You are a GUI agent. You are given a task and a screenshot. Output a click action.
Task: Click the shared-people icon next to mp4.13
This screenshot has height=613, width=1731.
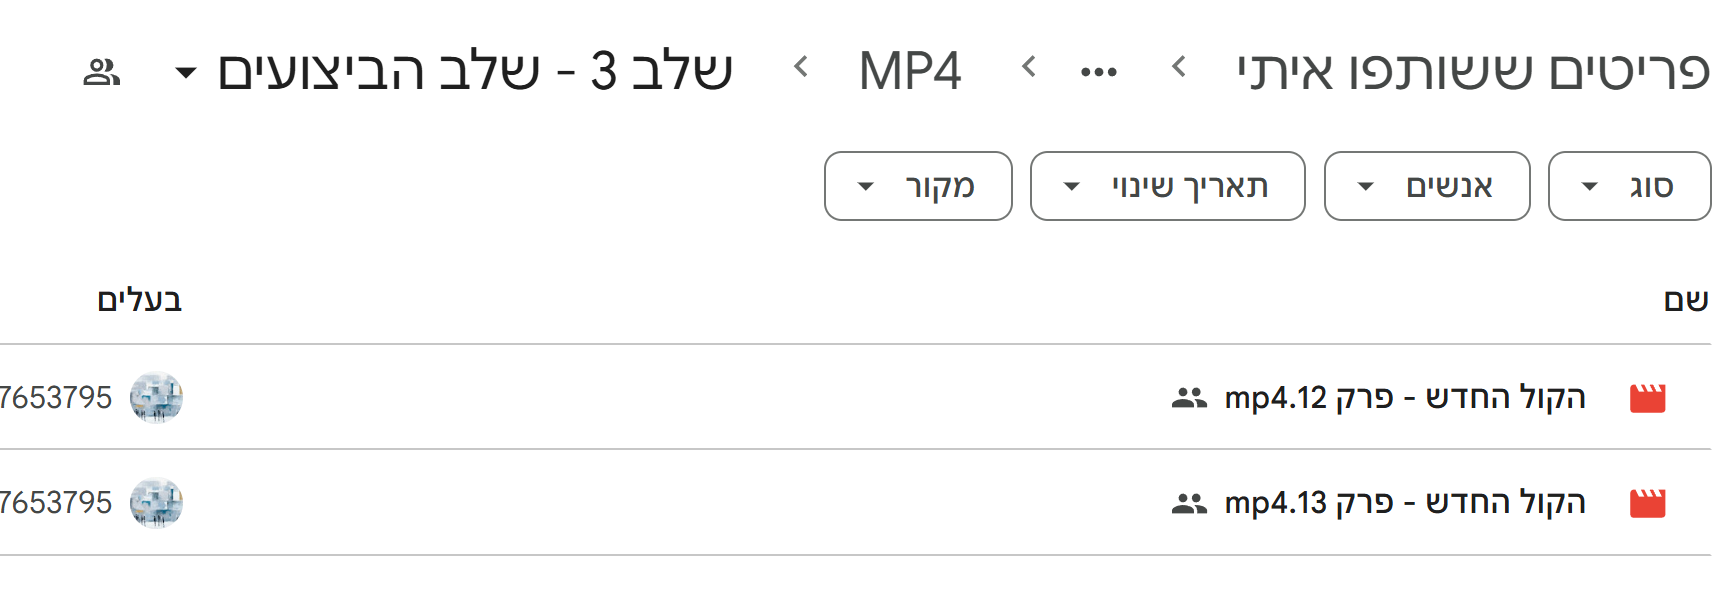[1187, 503]
